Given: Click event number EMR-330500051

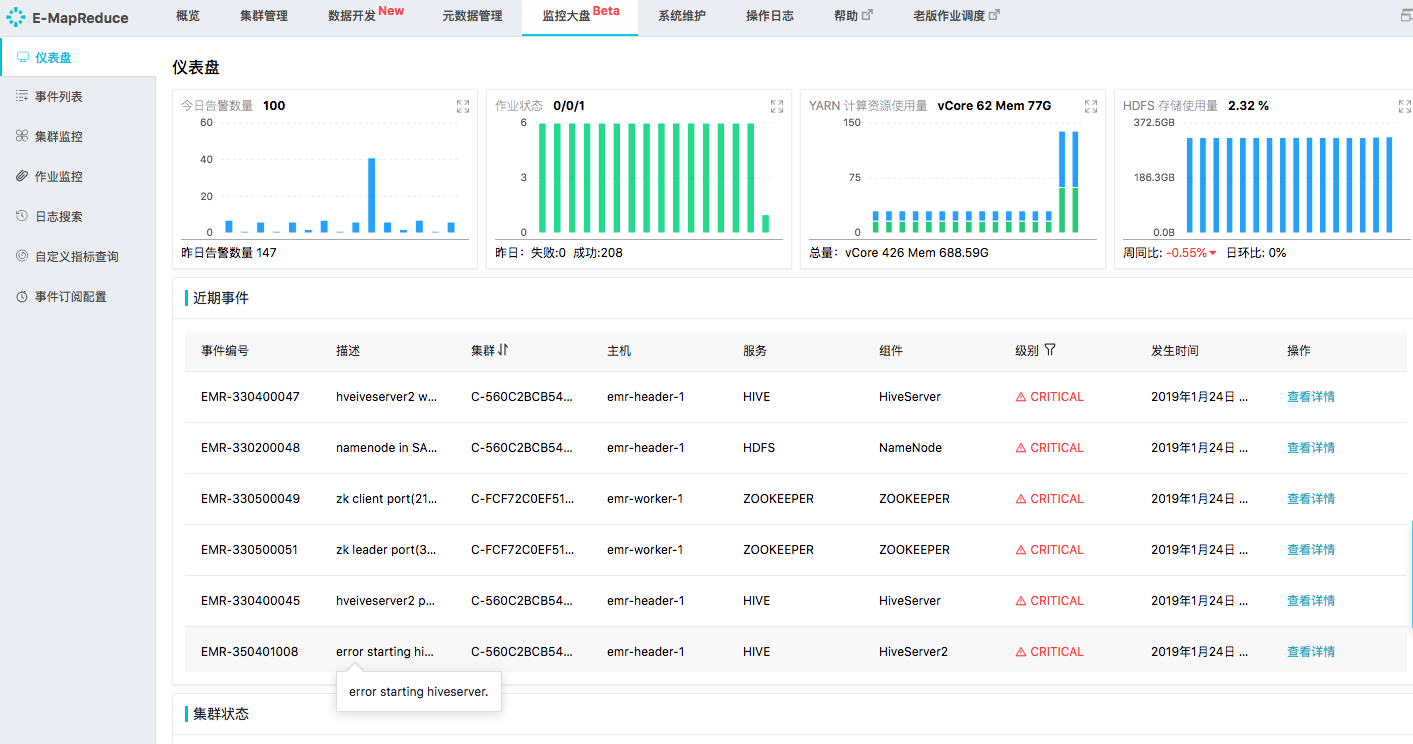Looking at the screenshot, I should (249, 550).
